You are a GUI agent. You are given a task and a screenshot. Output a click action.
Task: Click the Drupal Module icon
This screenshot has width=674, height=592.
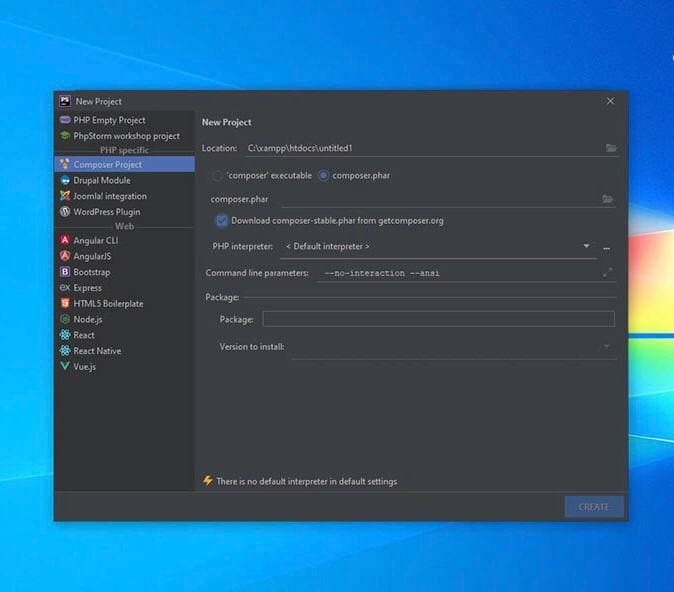[65, 180]
